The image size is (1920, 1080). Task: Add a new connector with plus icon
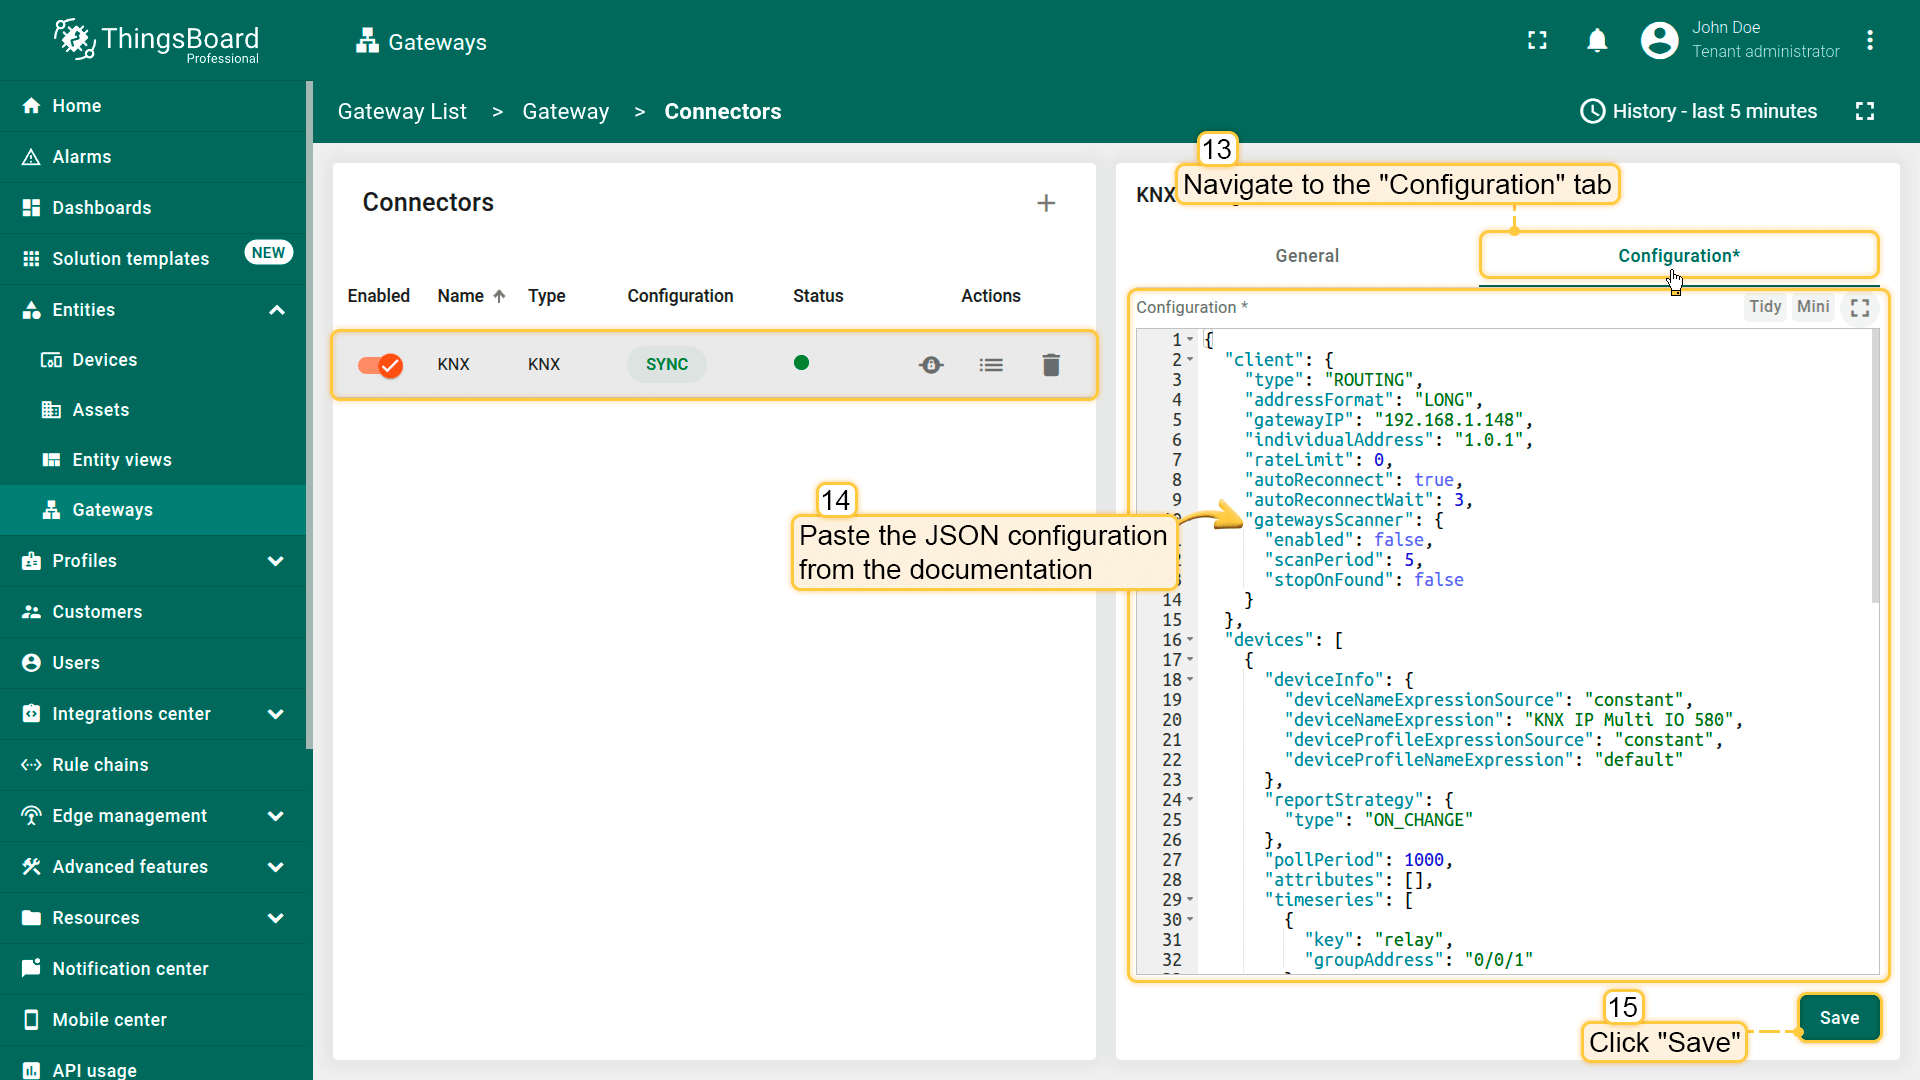pos(1046,203)
